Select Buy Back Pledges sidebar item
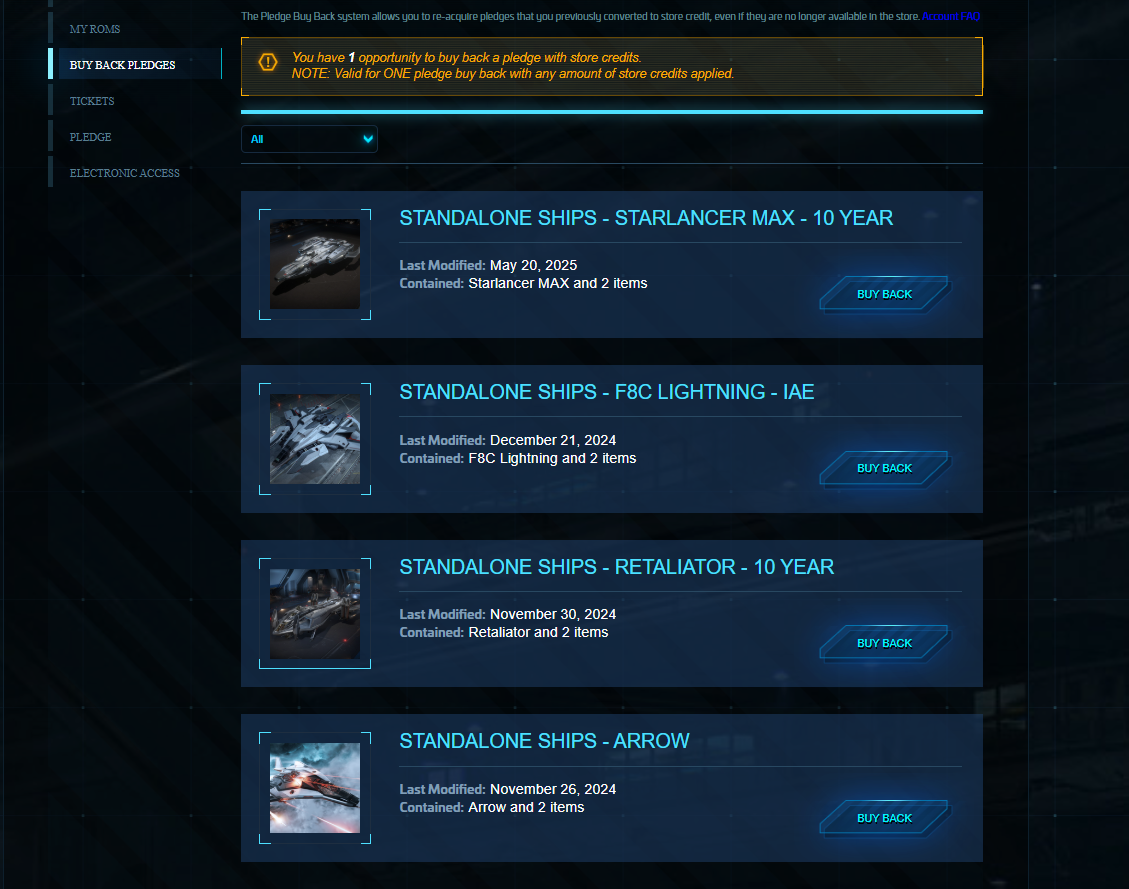Image resolution: width=1129 pixels, height=889 pixels. pyautogui.click(x=122, y=65)
